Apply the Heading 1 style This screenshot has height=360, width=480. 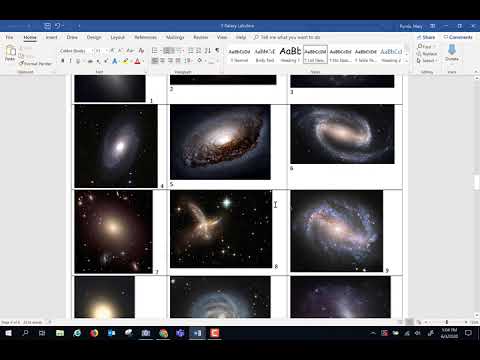[x=290, y=55]
